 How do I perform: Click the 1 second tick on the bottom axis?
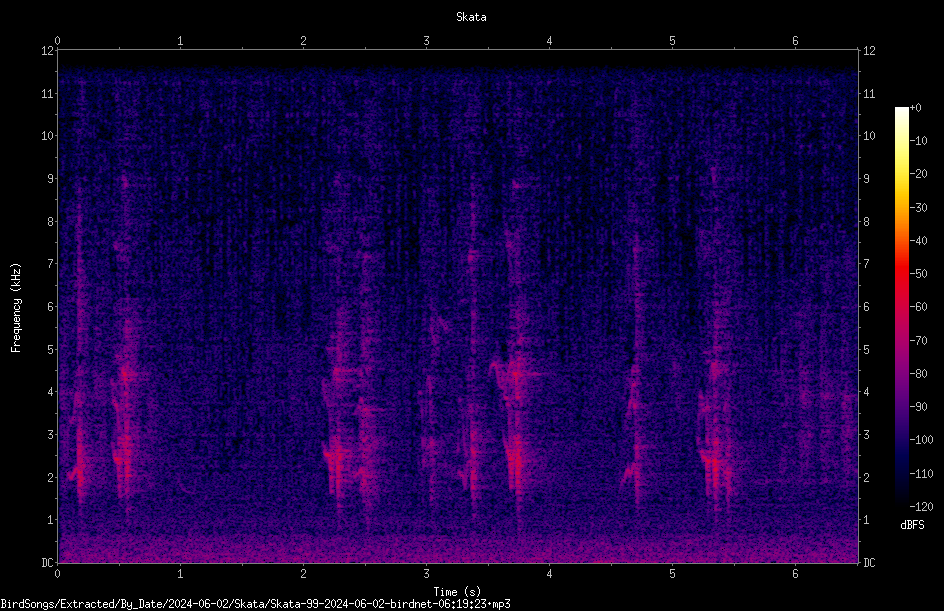tap(180, 574)
